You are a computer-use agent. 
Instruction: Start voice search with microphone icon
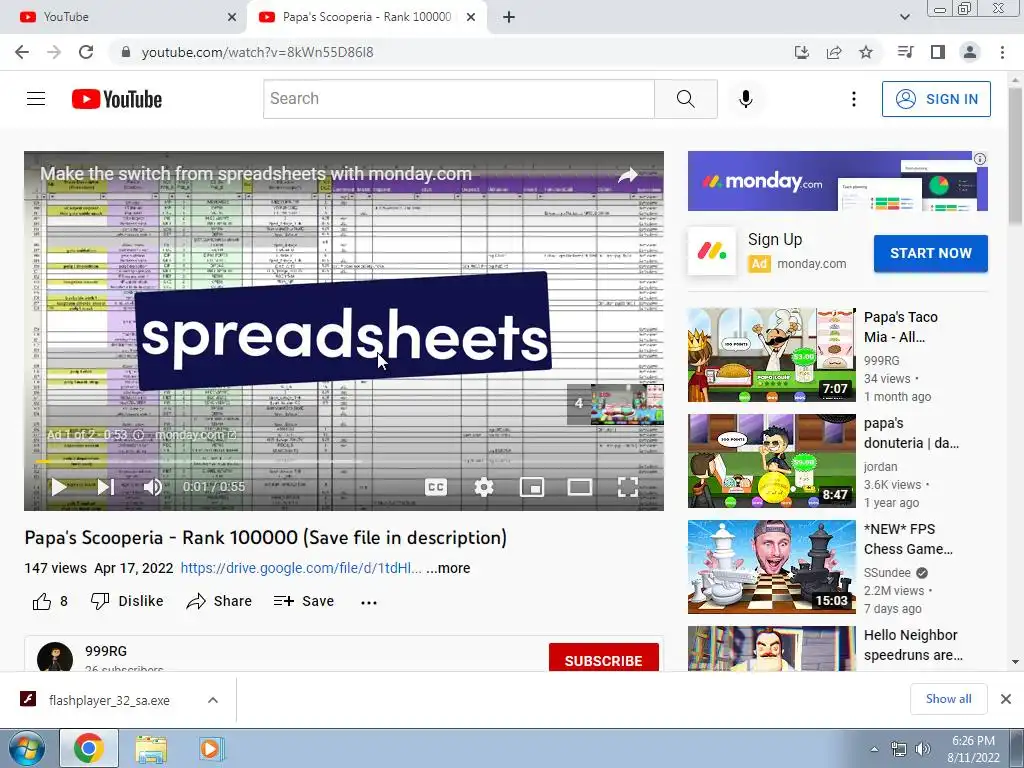[745, 99]
